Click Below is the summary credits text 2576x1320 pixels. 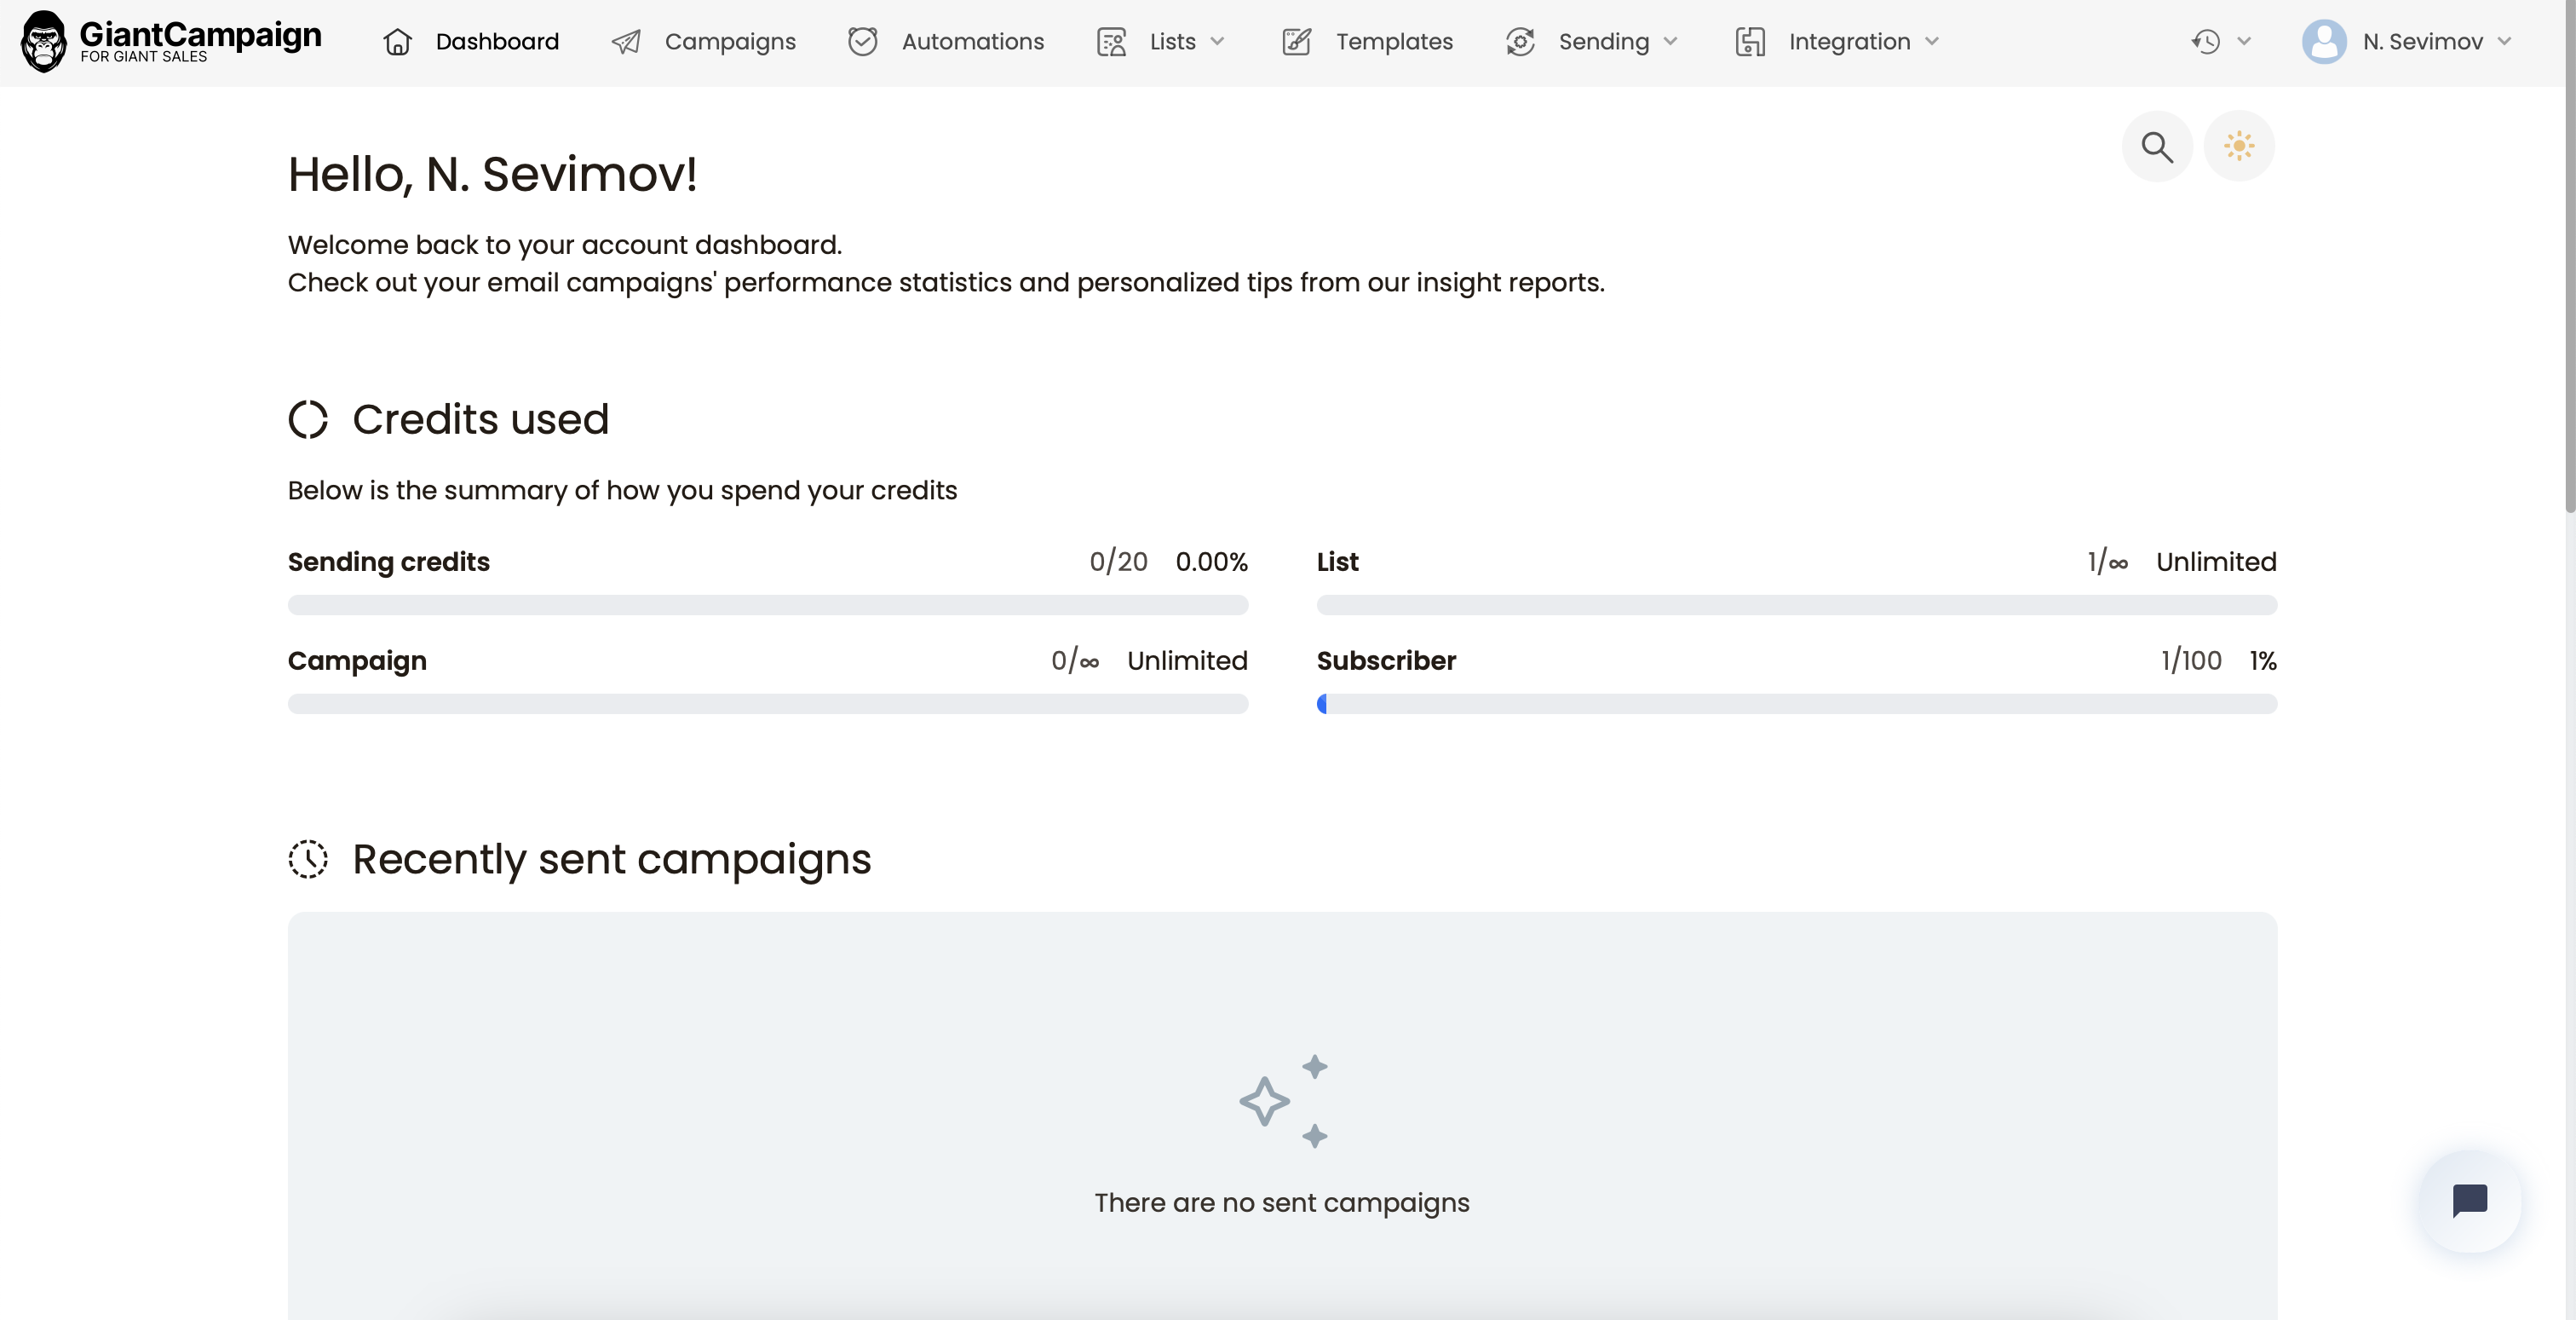(x=622, y=491)
